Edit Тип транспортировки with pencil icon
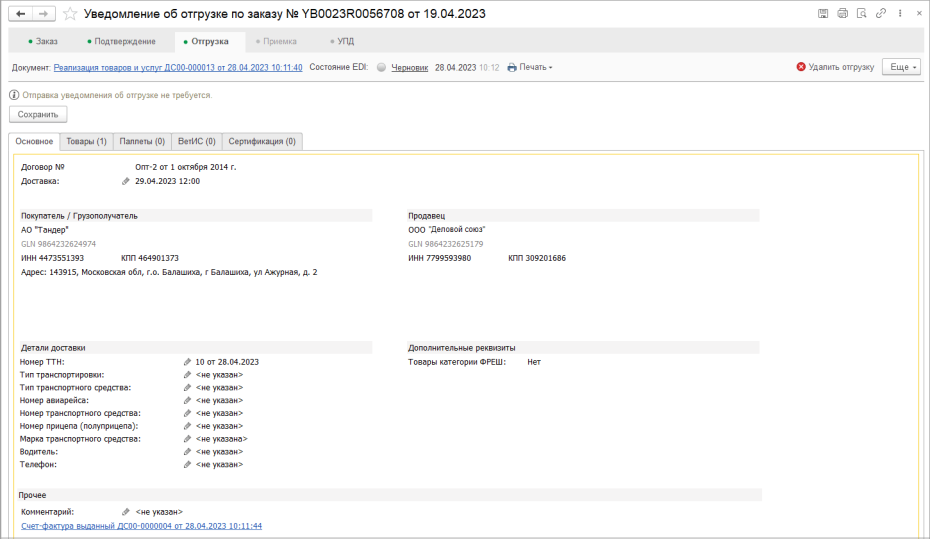Image resolution: width=930 pixels, height=539 pixels. pos(187,375)
